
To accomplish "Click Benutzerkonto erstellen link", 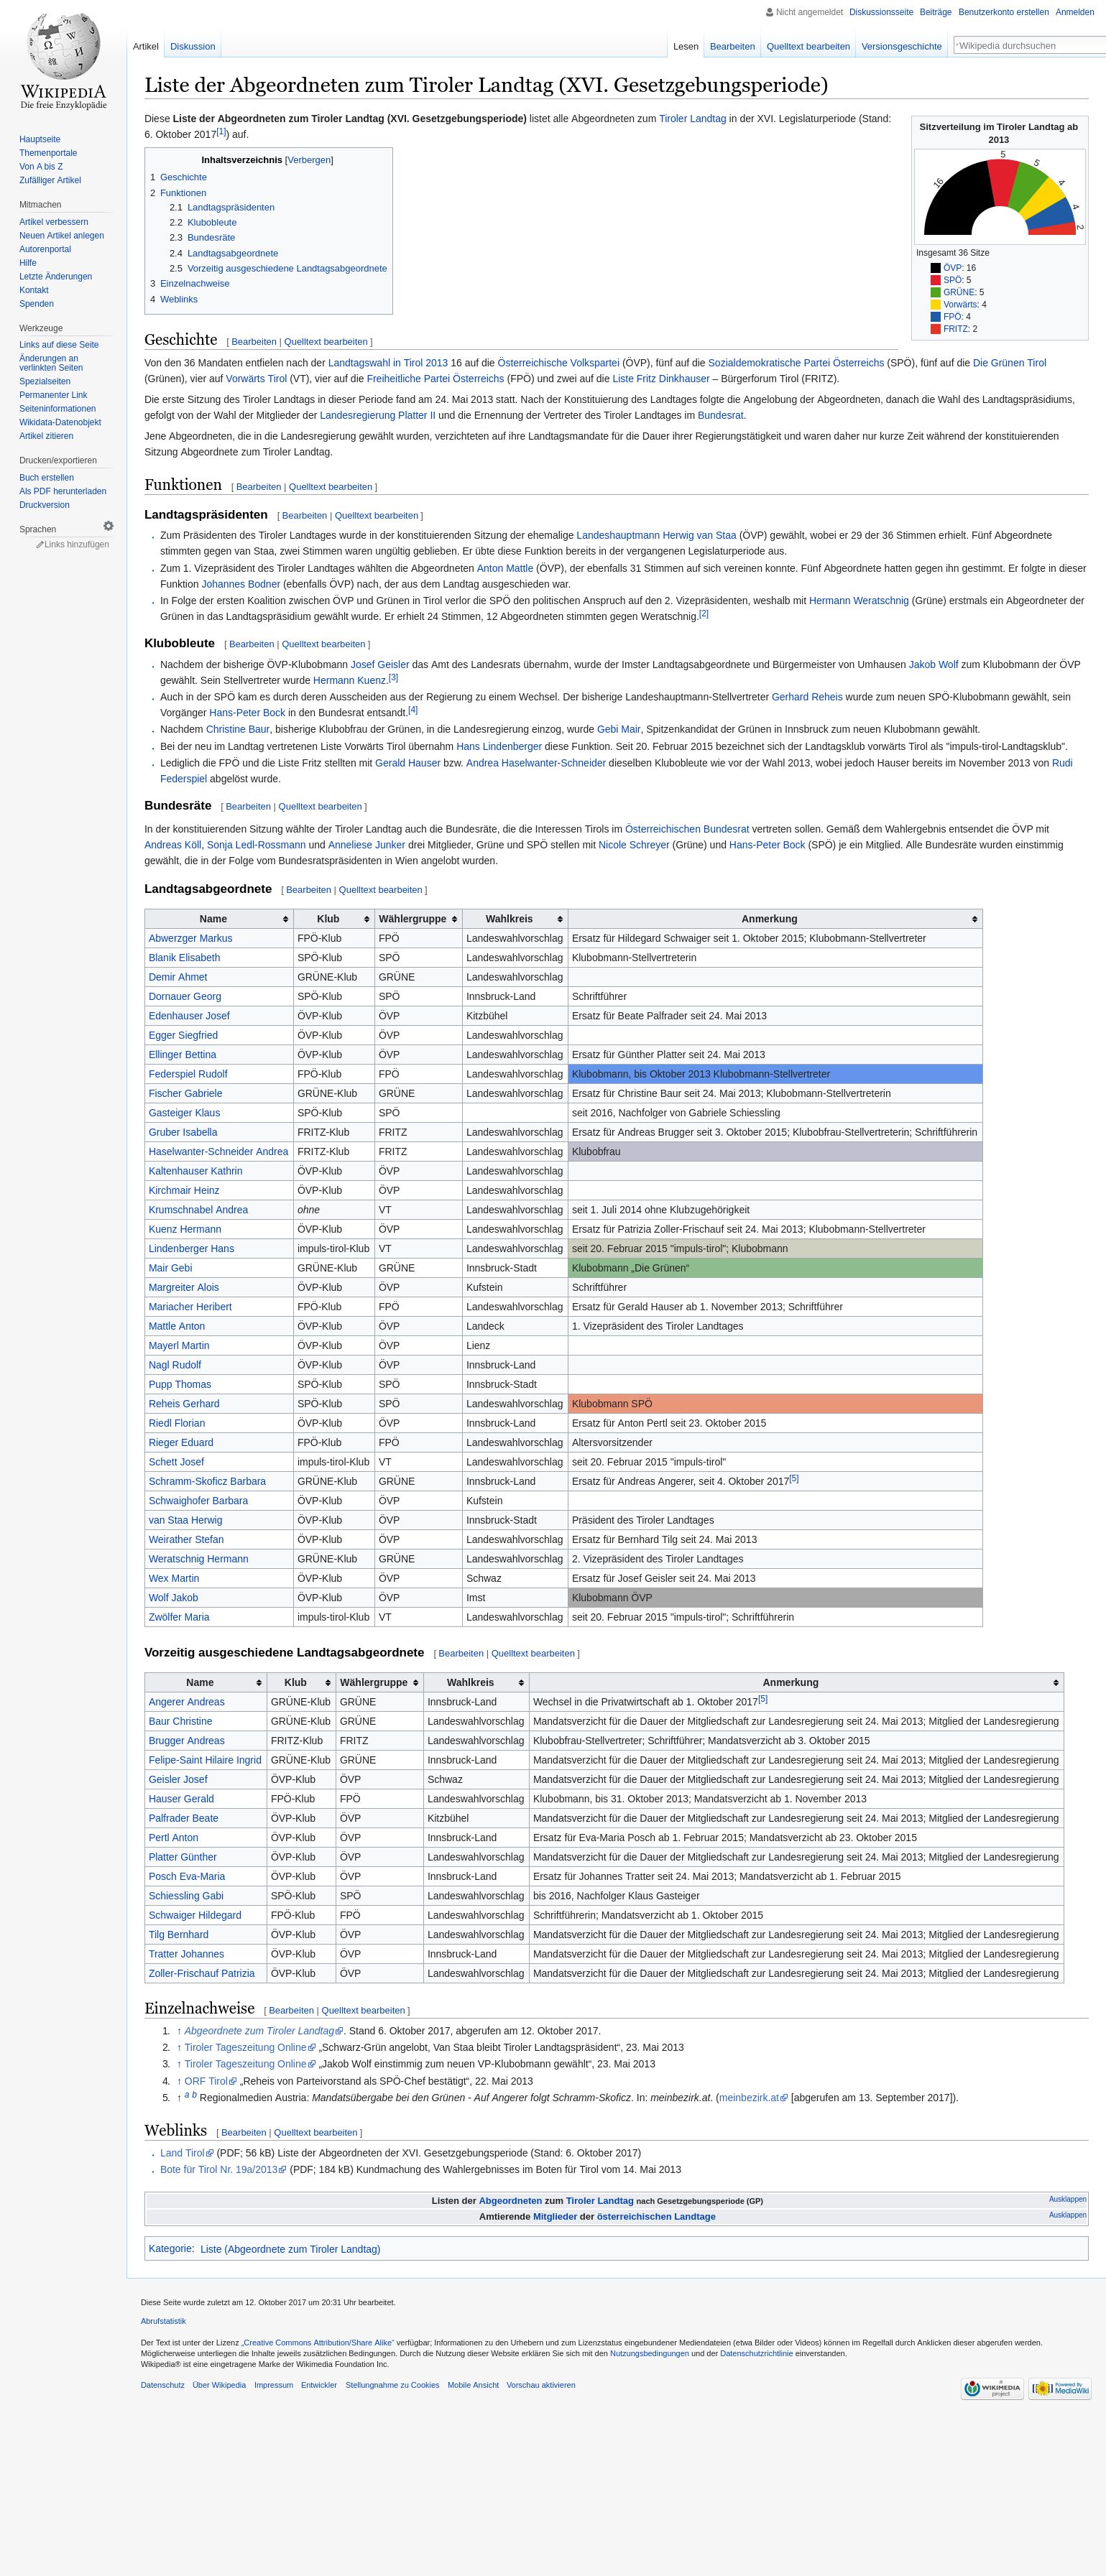I will coord(1003,12).
